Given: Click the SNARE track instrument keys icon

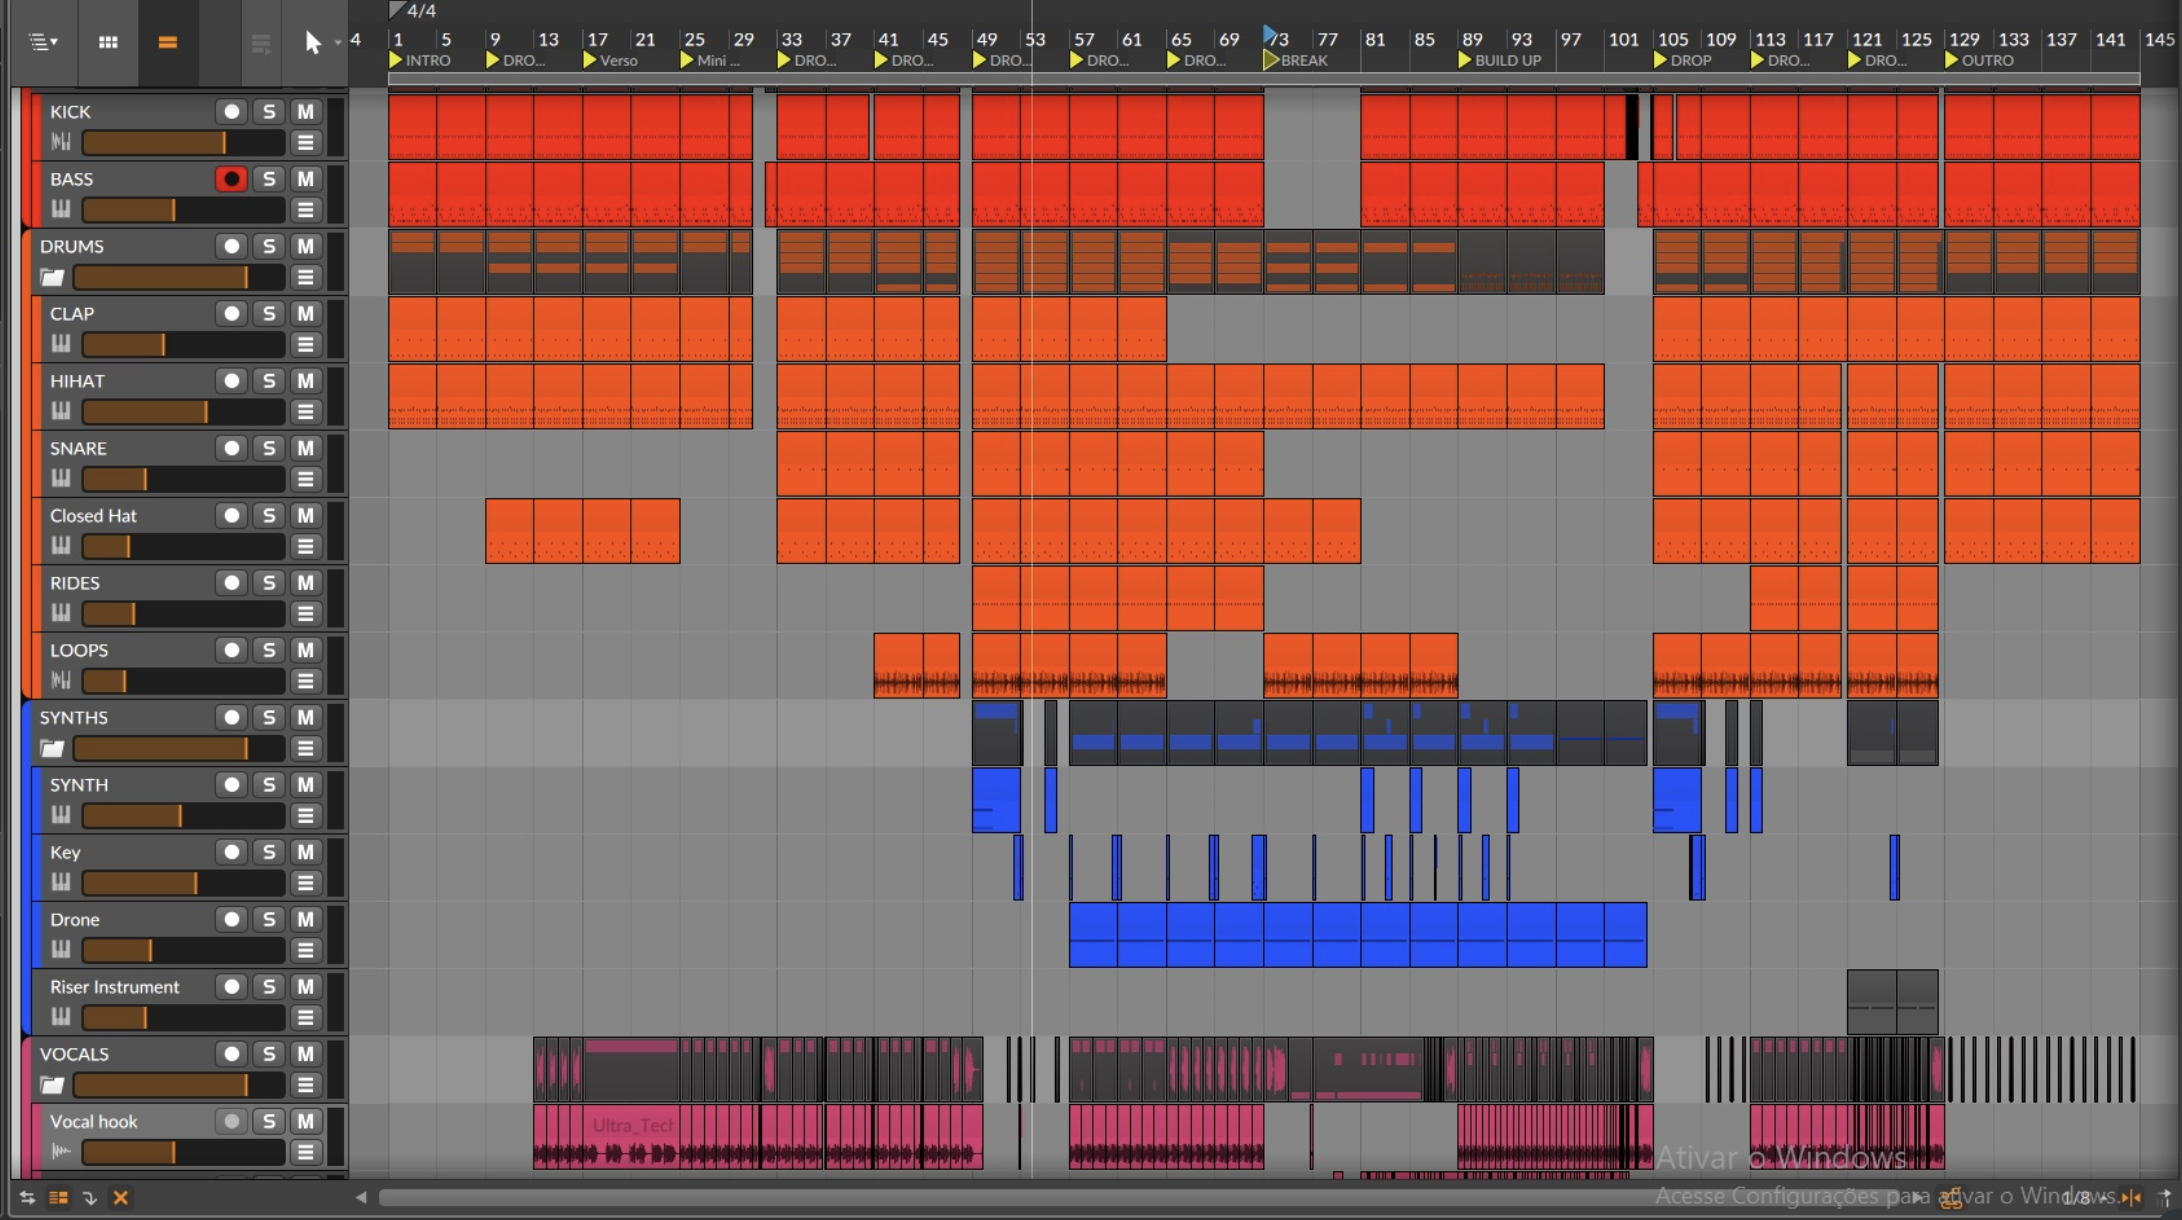Looking at the screenshot, I should 61,478.
